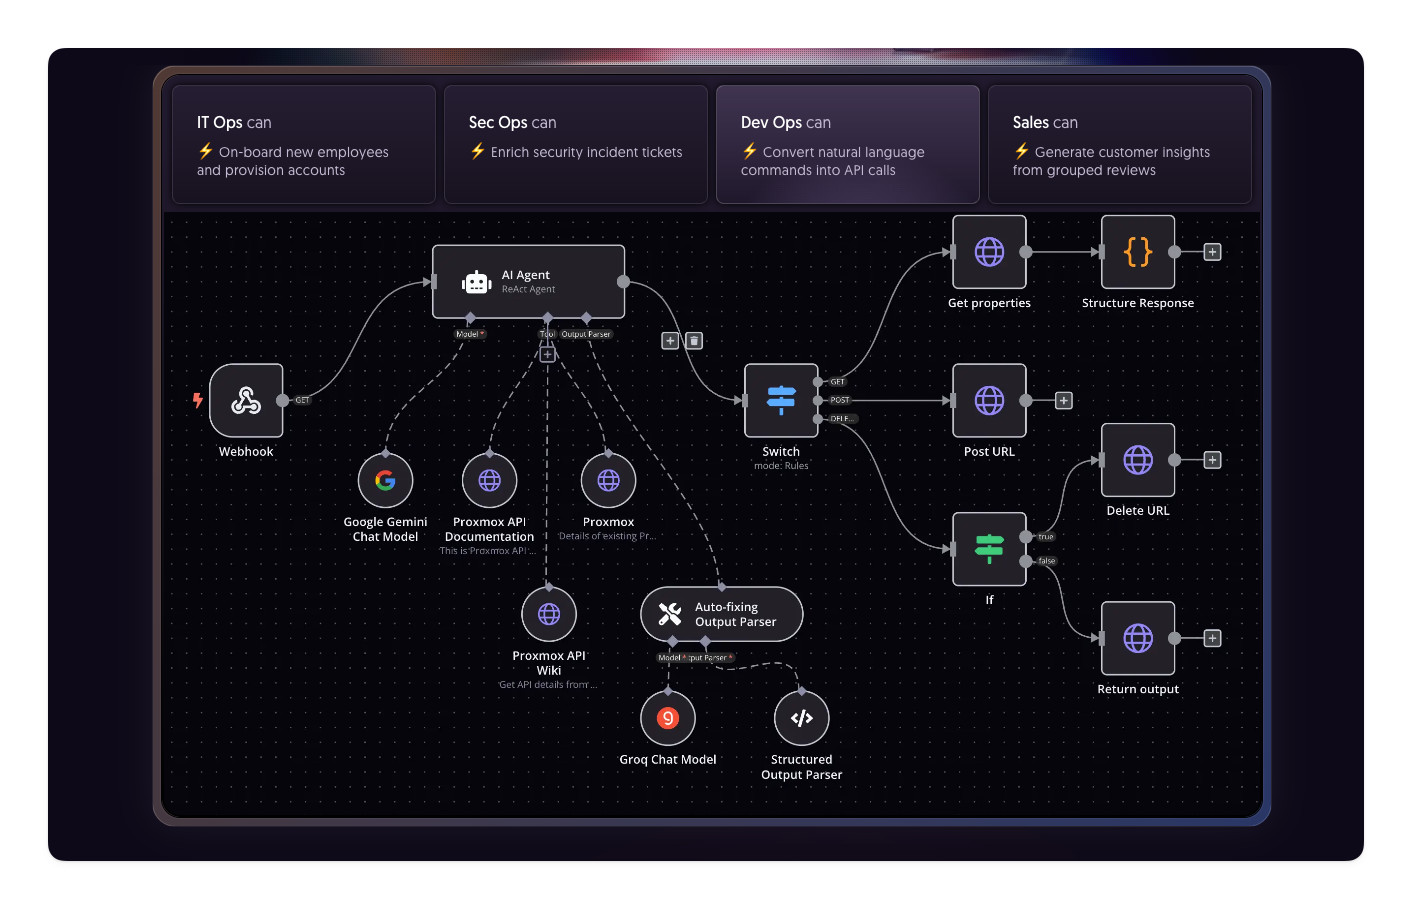The image size is (1412, 909).
Task: Select the Groq Chat Model node
Action: 668,718
